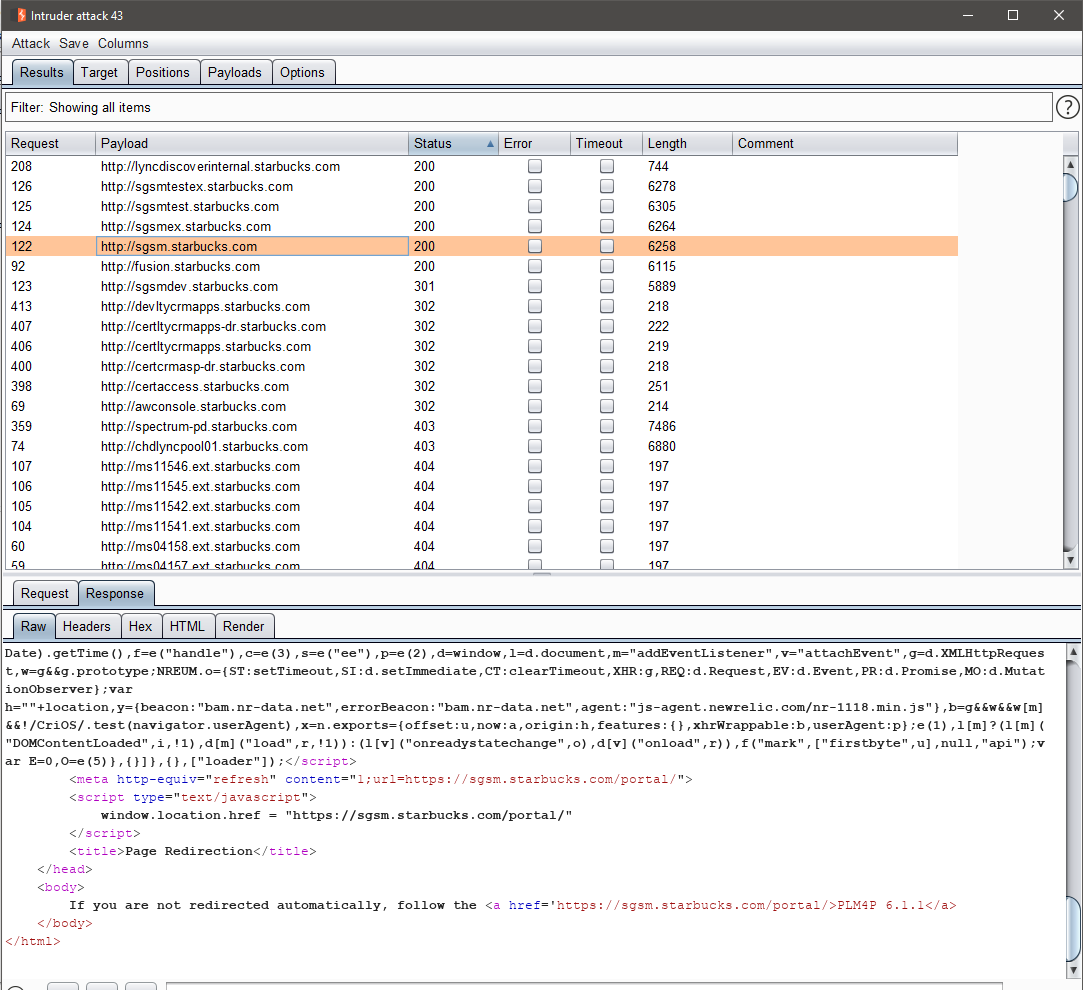Select the Raw response view tab

tap(33, 627)
